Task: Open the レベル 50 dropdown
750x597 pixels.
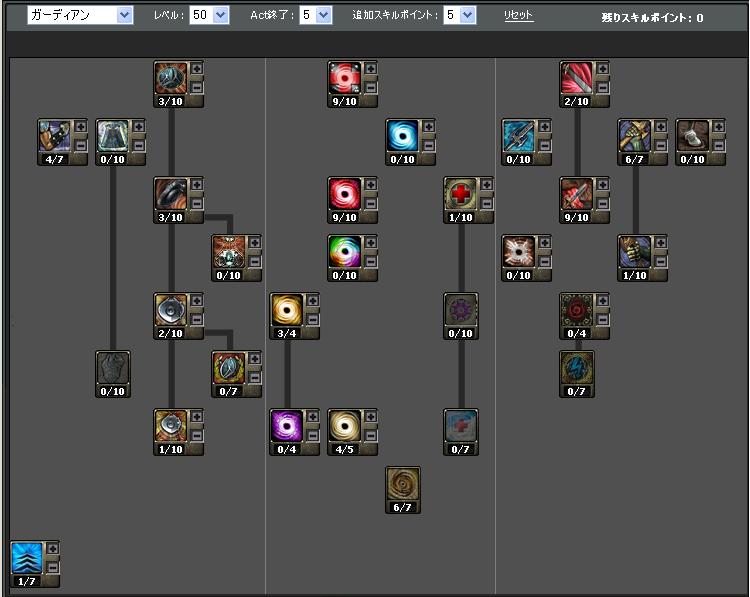Action: 209,15
